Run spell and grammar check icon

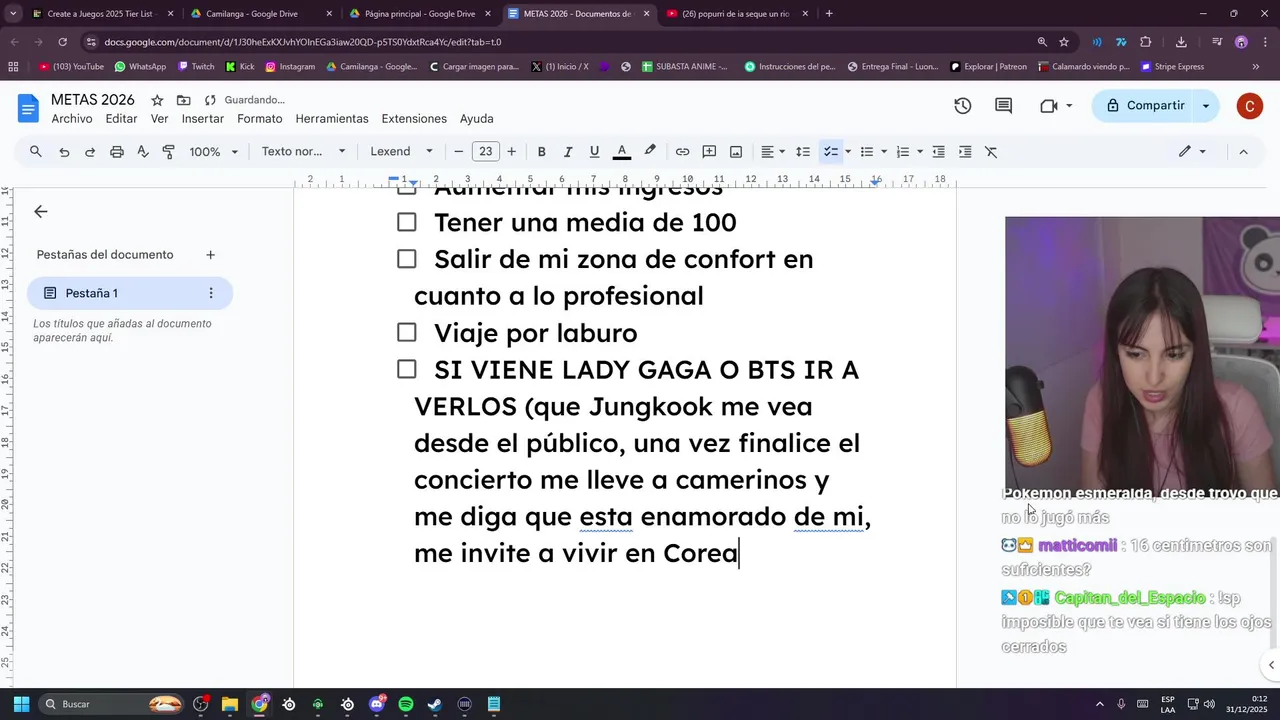143,152
